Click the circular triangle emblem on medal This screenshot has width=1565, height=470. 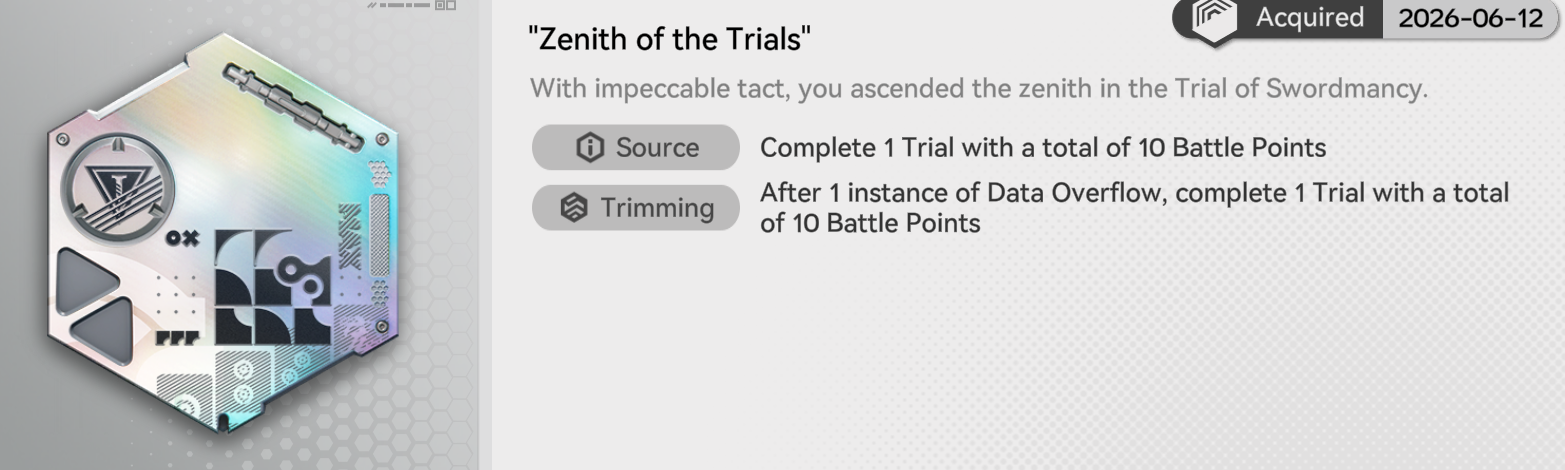coord(118,188)
